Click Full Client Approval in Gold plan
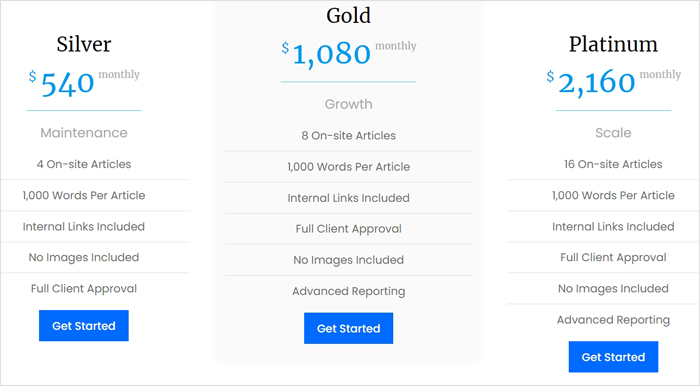The width and height of the screenshot is (700, 386). pos(349,229)
